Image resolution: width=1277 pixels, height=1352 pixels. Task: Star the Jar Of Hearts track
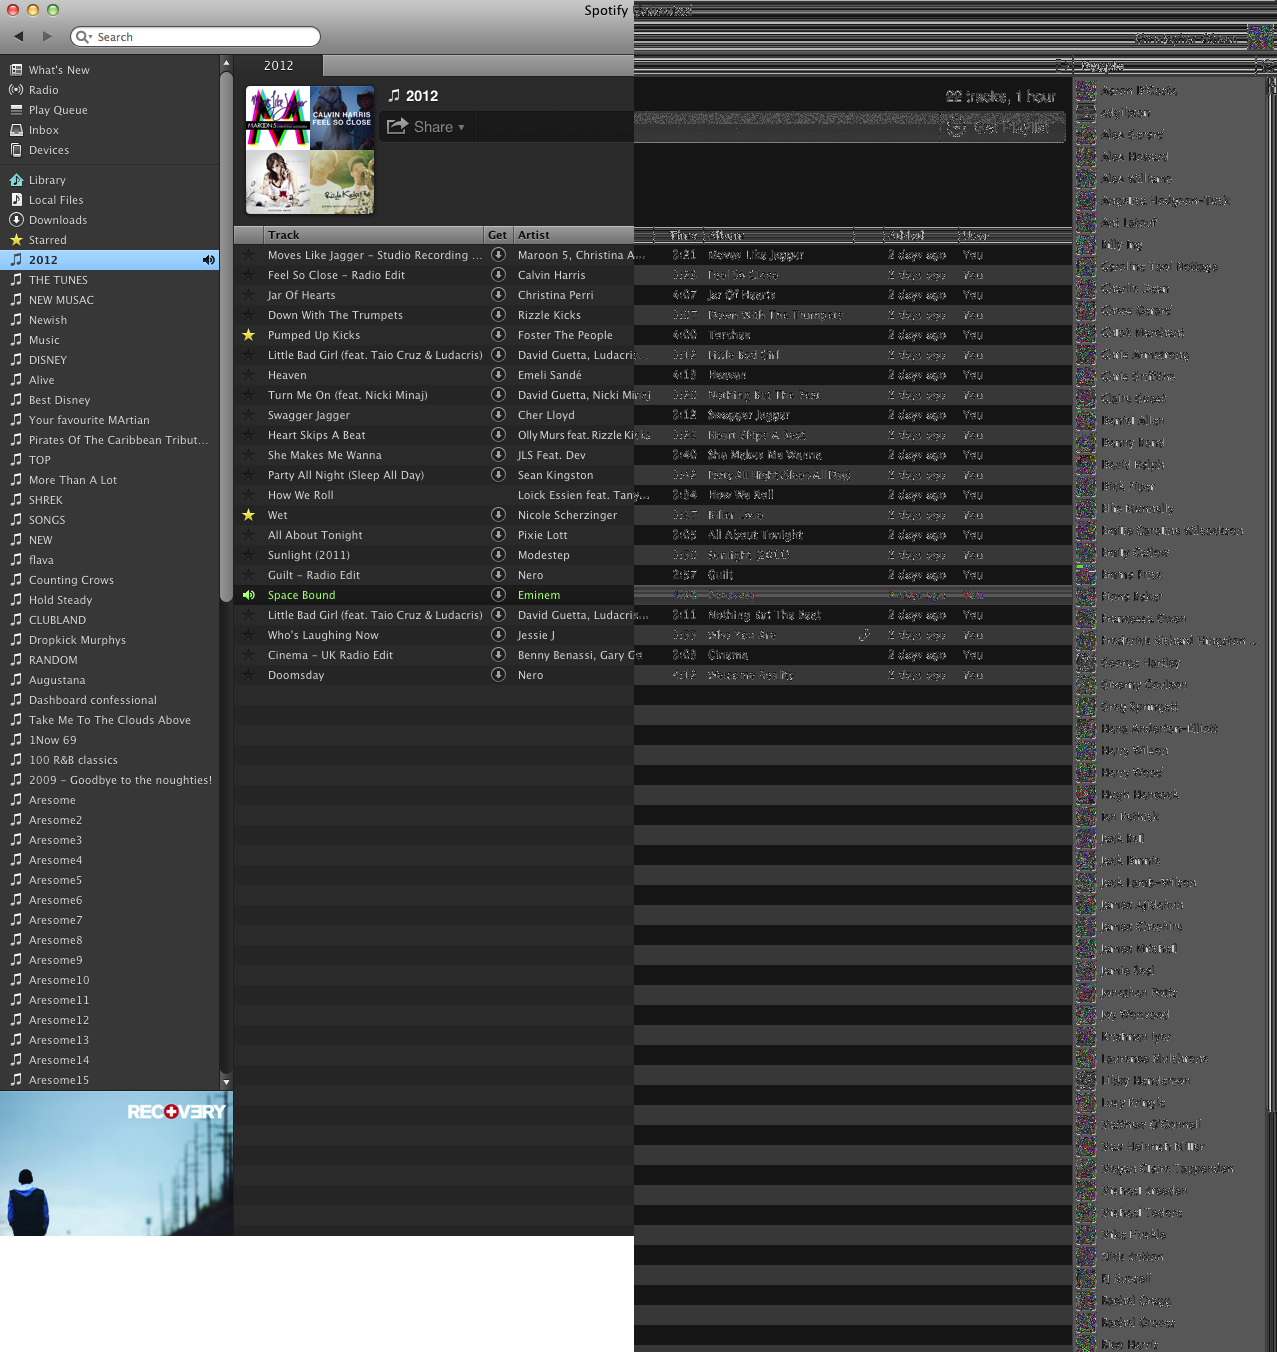[x=249, y=295]
